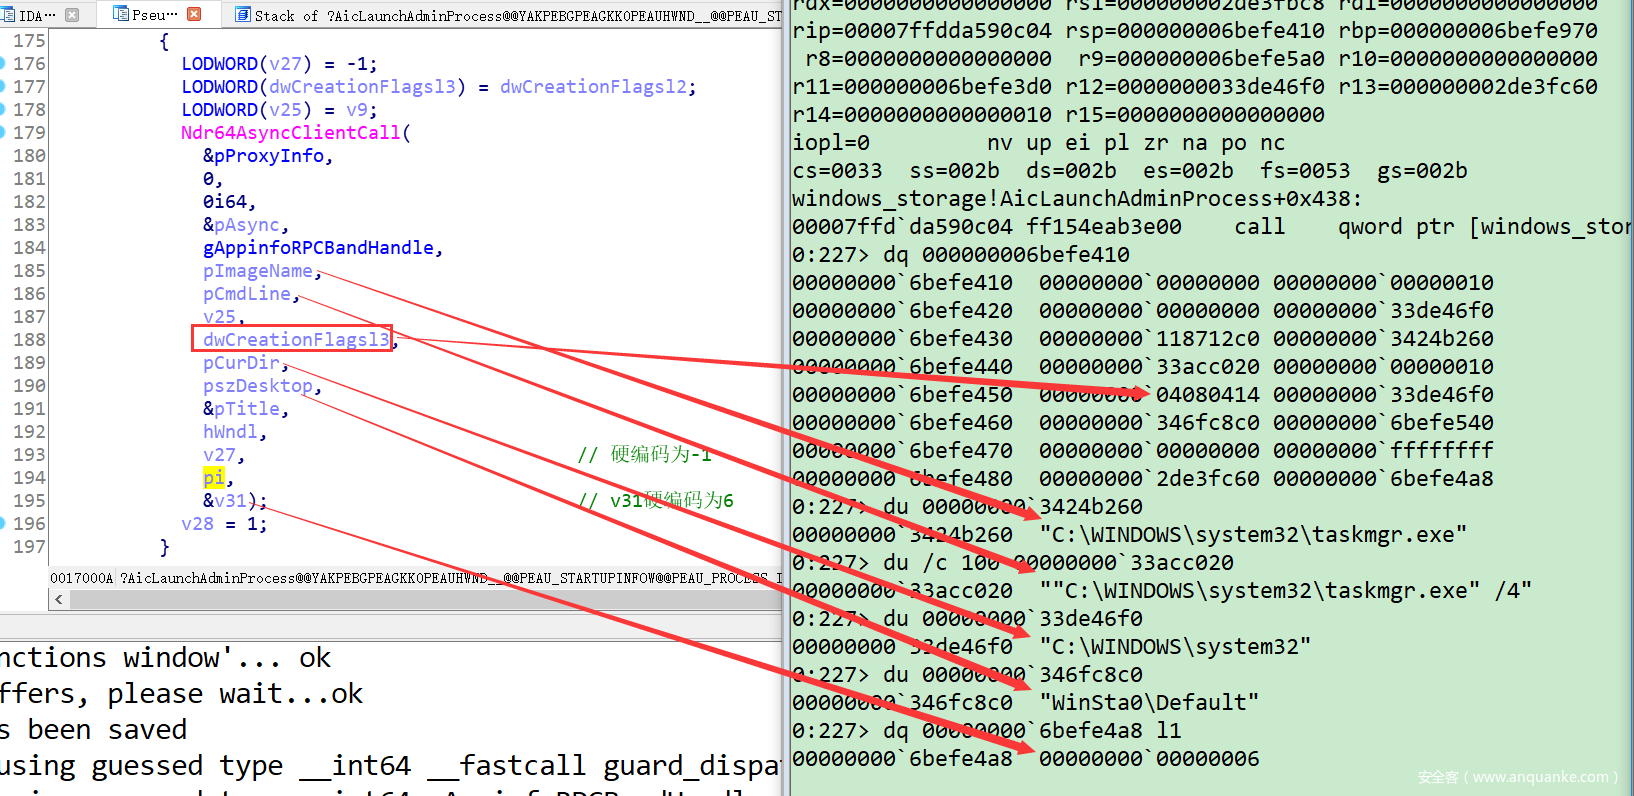The image size is (1634, 796).
Task: Click the call instruction in the disassembly line
Action: pyautogui.click(x=1259, y=227)
